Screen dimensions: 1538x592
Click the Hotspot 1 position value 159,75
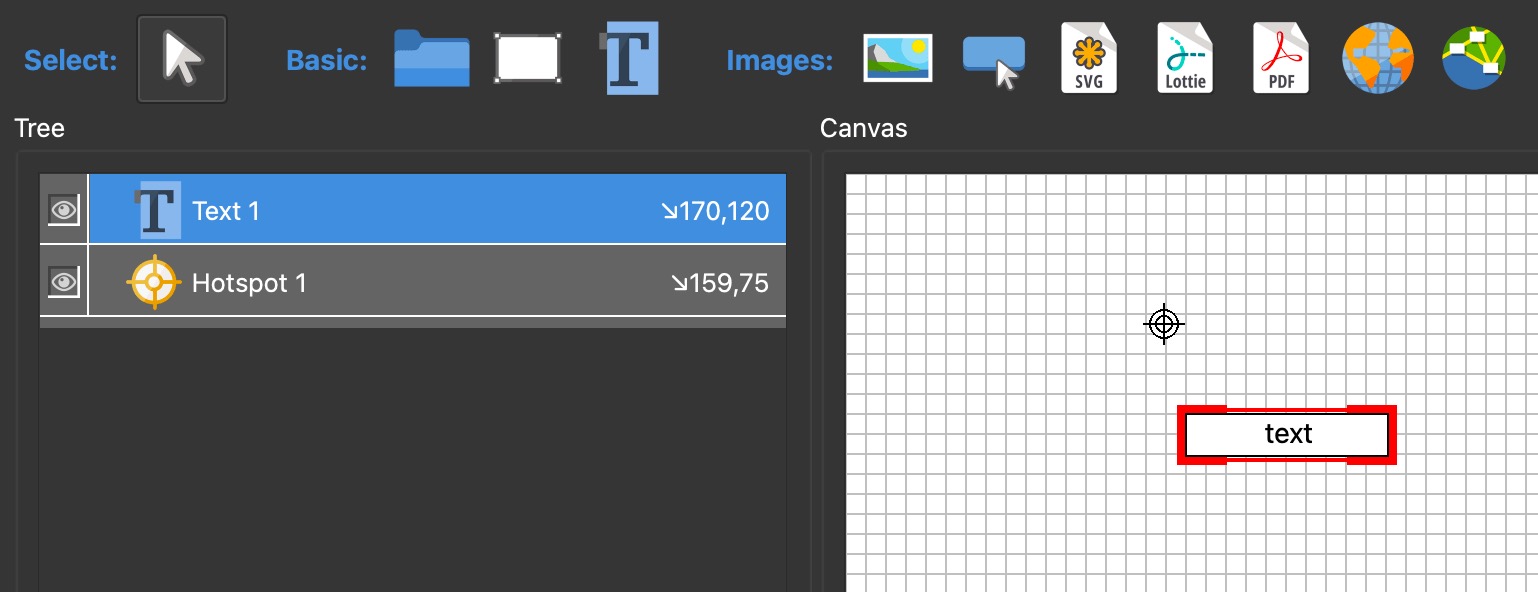point(720,283)
